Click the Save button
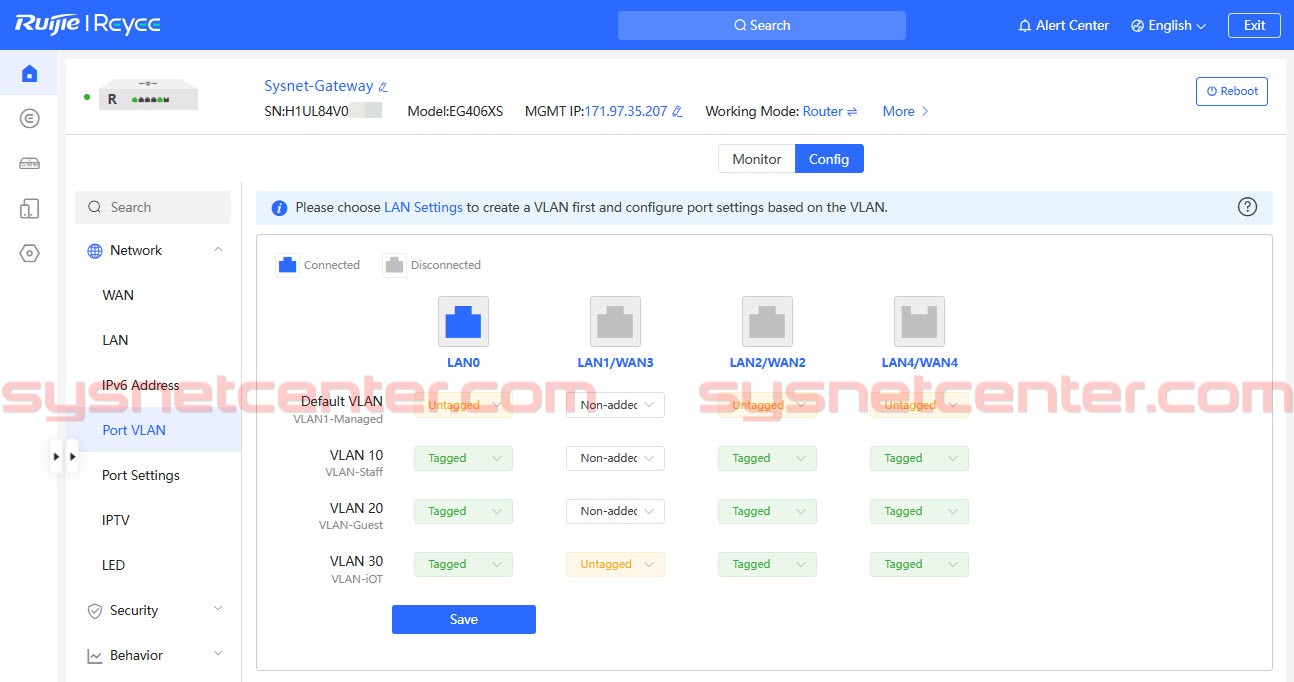 [x=463, y=619]
